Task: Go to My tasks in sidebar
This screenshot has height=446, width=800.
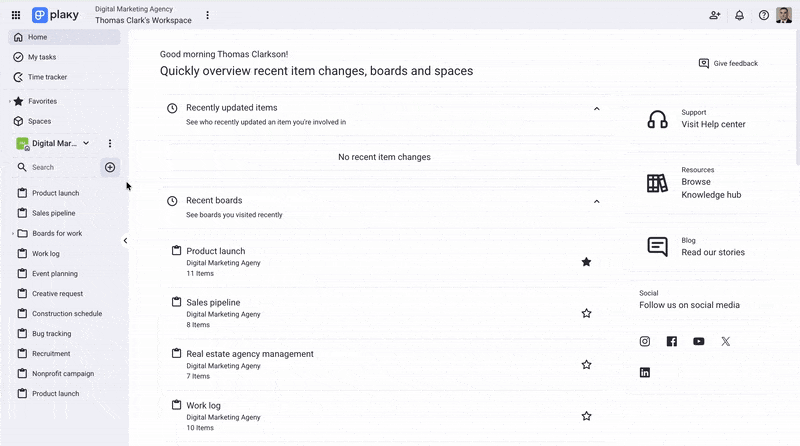Action: pos(42,57)
